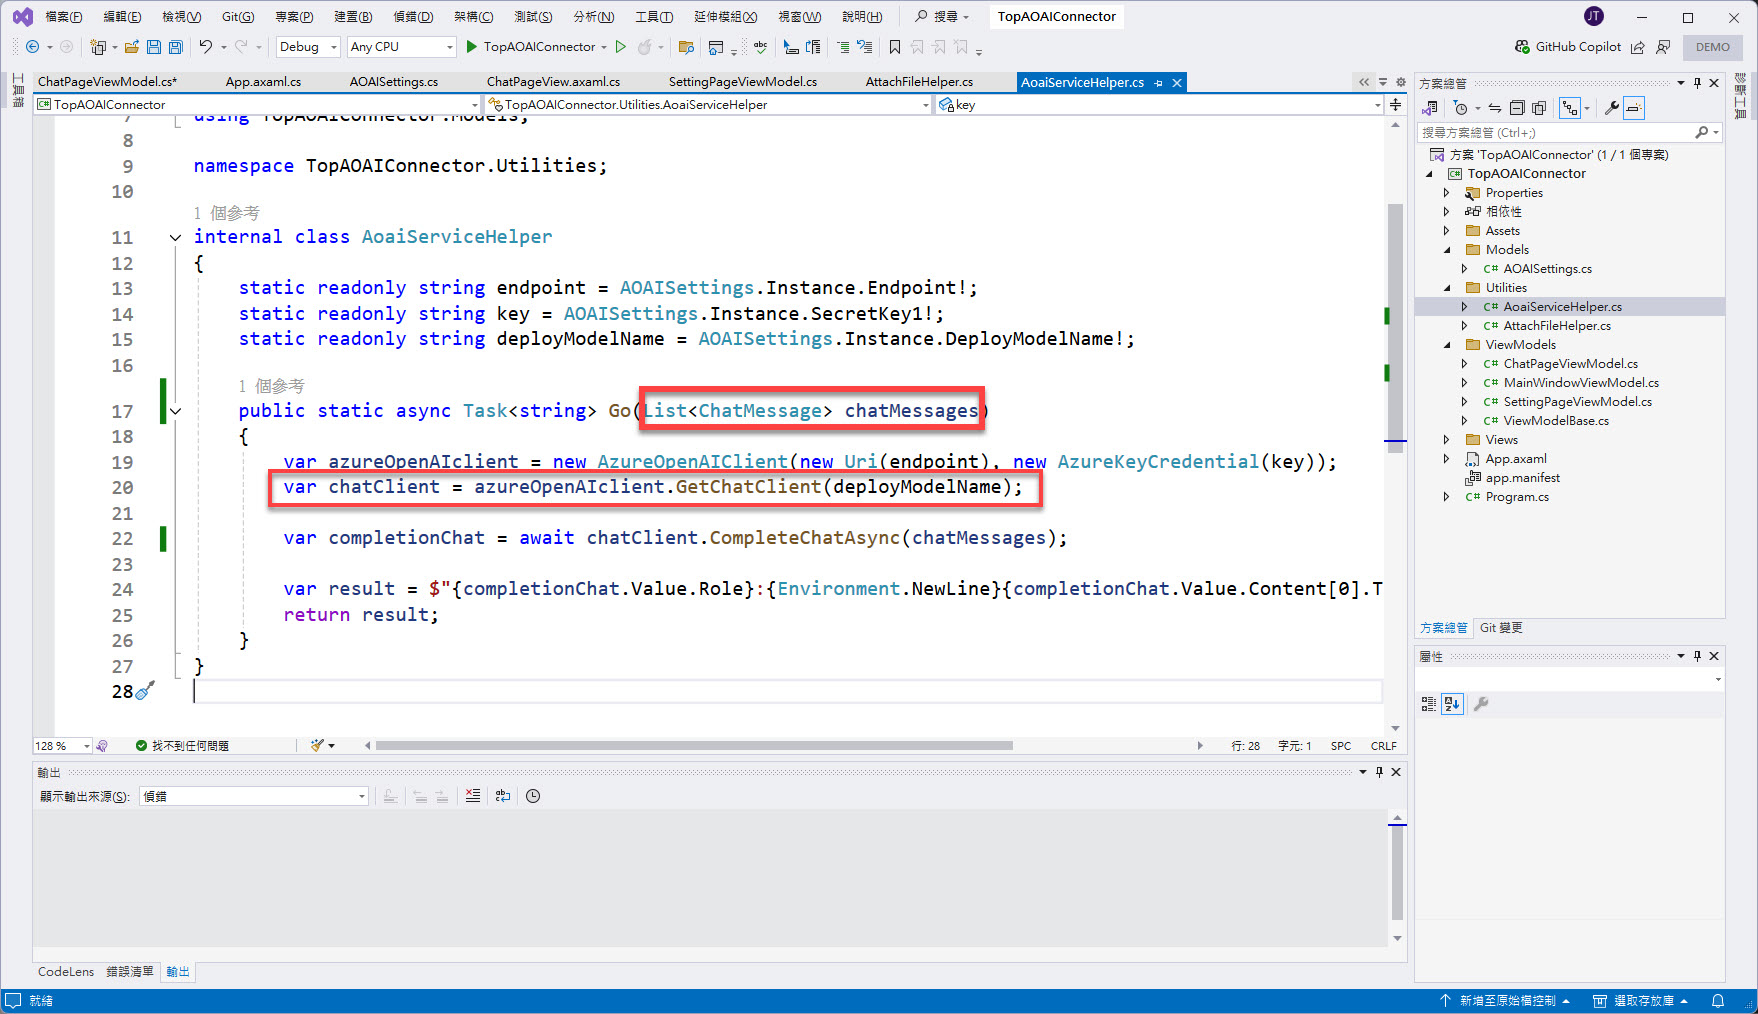Open the Debug configuration dropdown
Screen dimensions: 1758x1014
pyautogui.click(x=307, y=47)
